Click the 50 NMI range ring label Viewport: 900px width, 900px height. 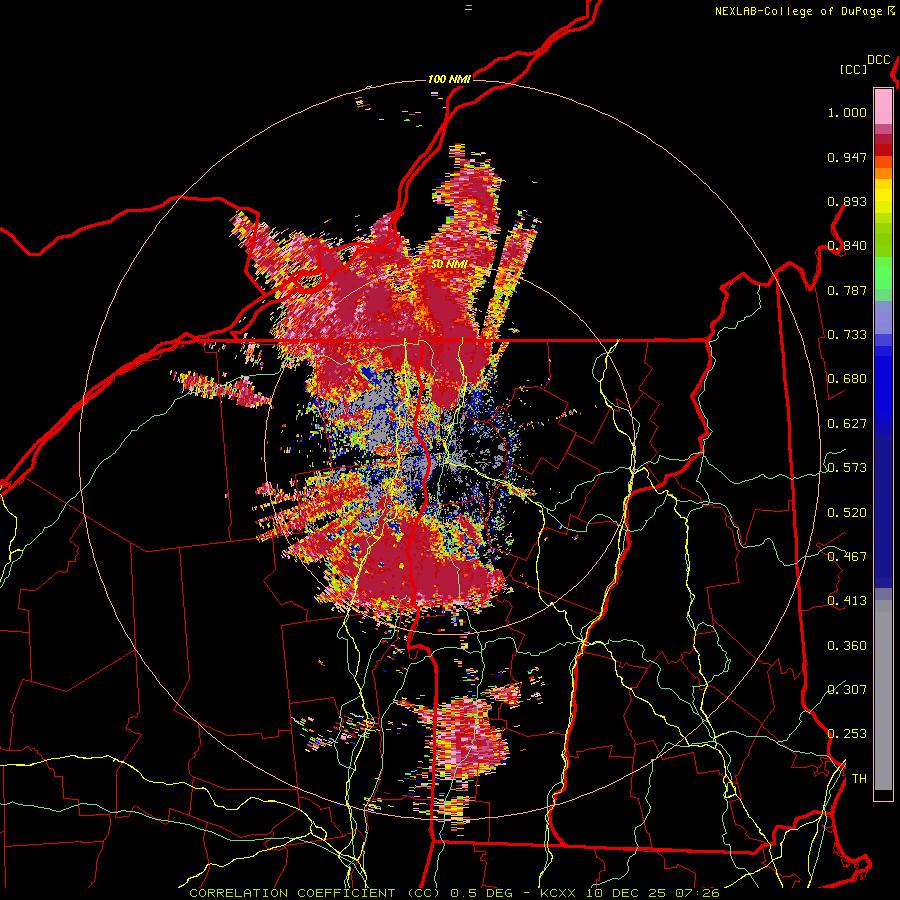coord(449,264)
